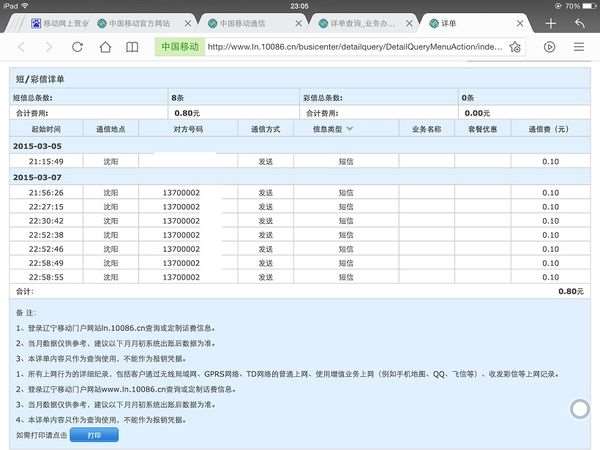Select the 通信地点 column header
The image size is (600, 450).
coord(111,129)
